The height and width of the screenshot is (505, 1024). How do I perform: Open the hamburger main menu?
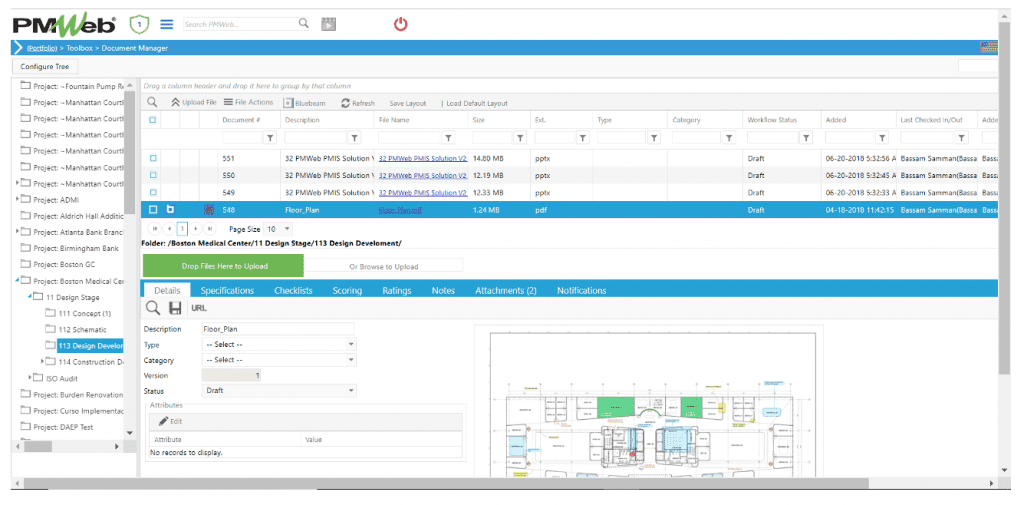tap(167, 24)
